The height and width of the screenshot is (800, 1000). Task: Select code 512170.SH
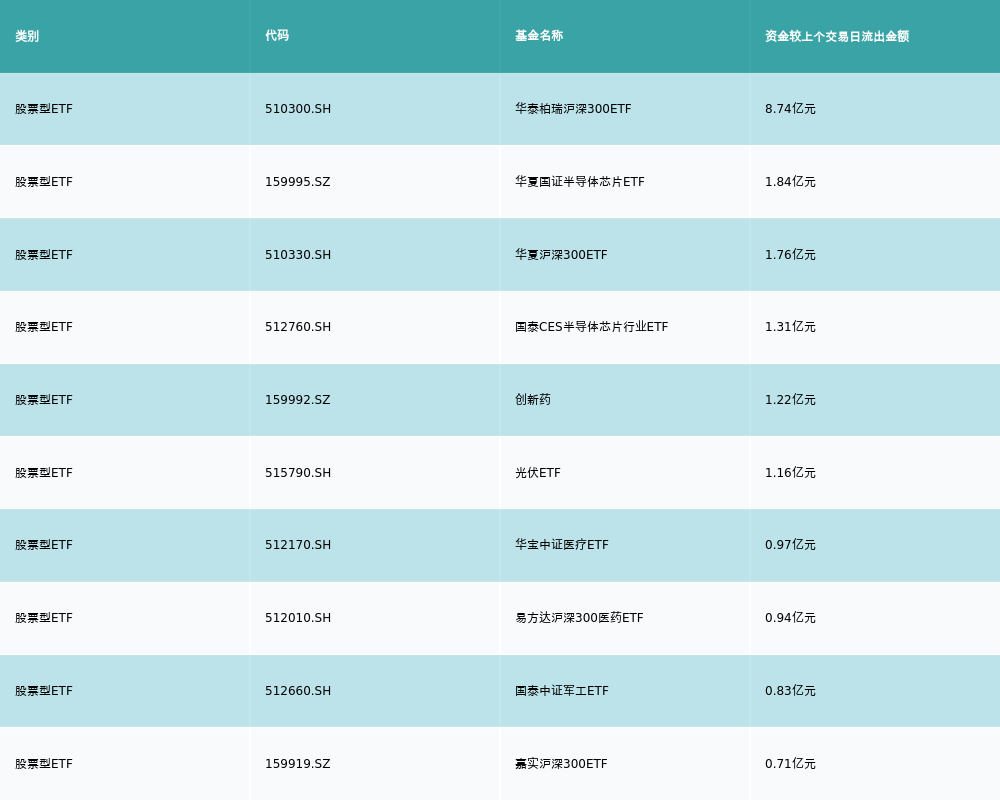298,545
